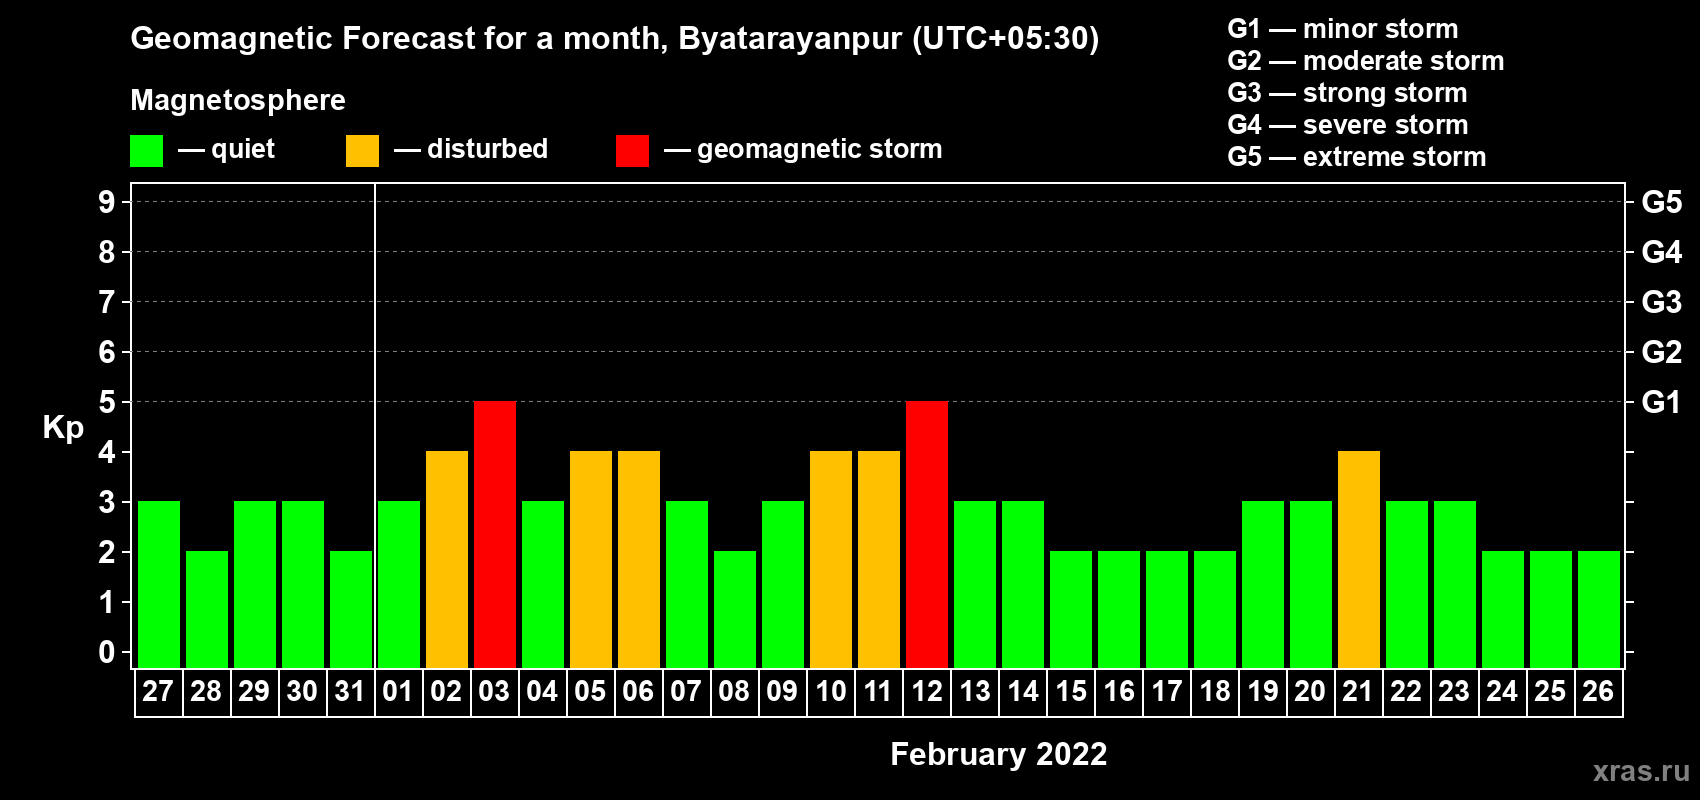Select the green bar for day 17
The image size is (1700, 800).
coord(1167,609)
